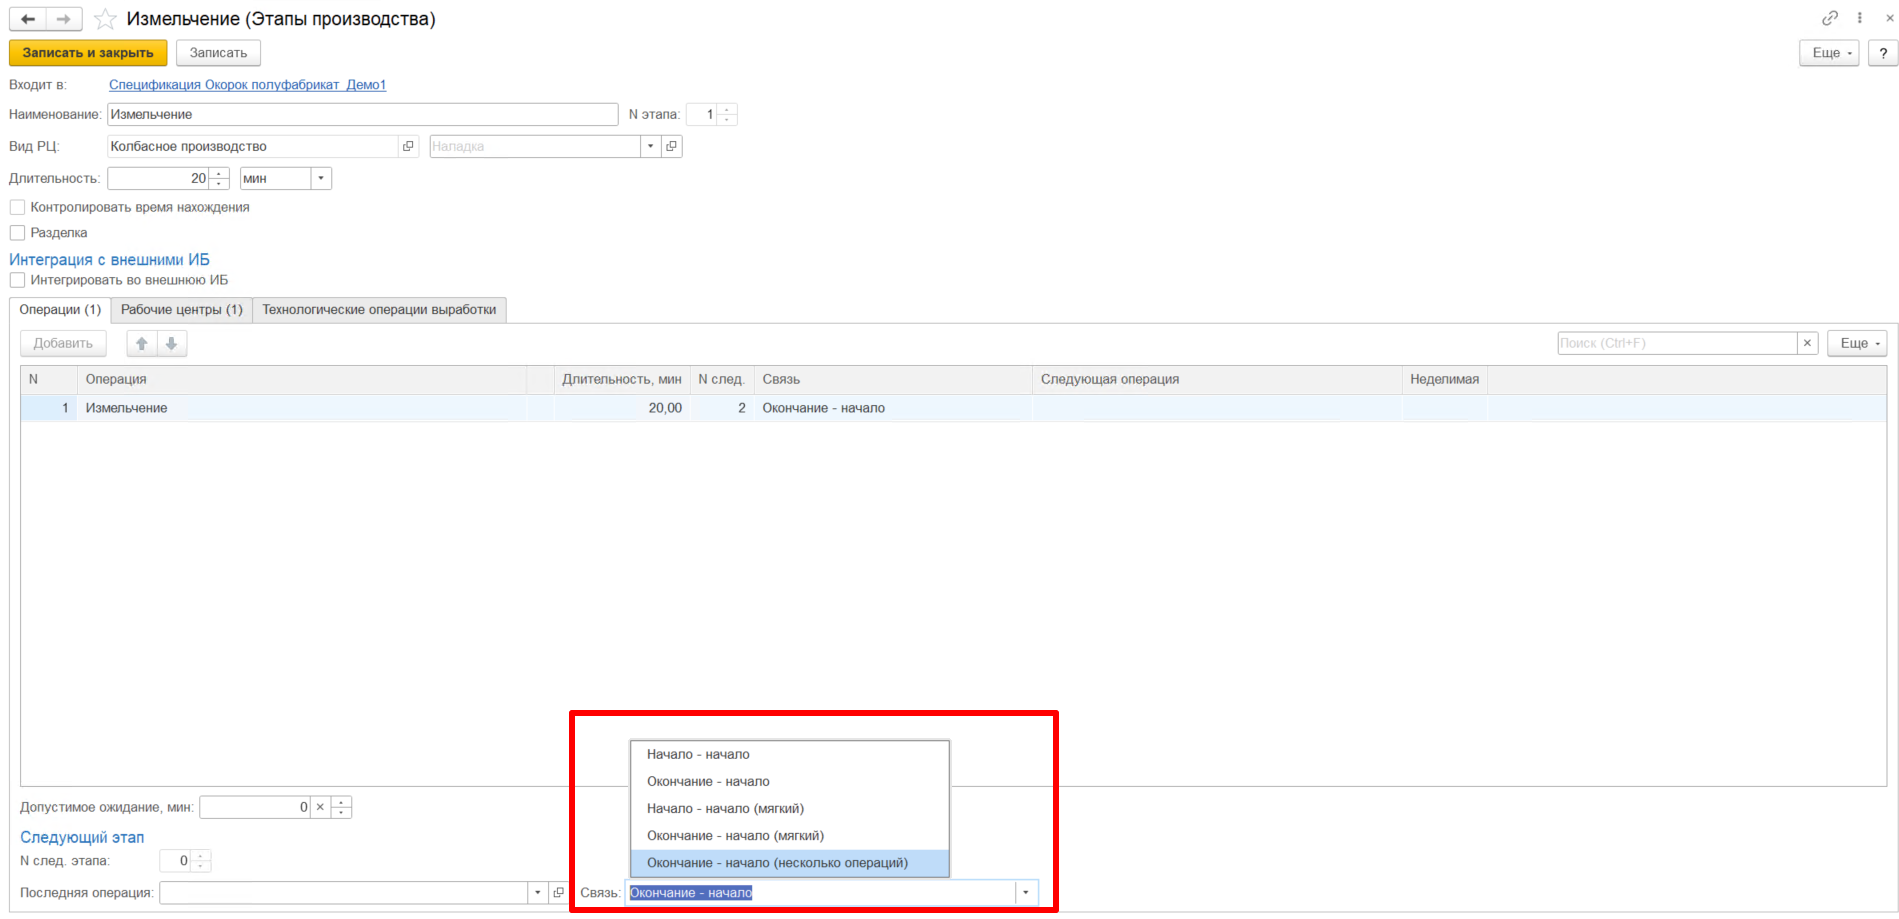Screen dimensions: 1899x919
Task: Expand the мин duration unit dropdown
Action: pyautogui.click(x=320, y=178)
